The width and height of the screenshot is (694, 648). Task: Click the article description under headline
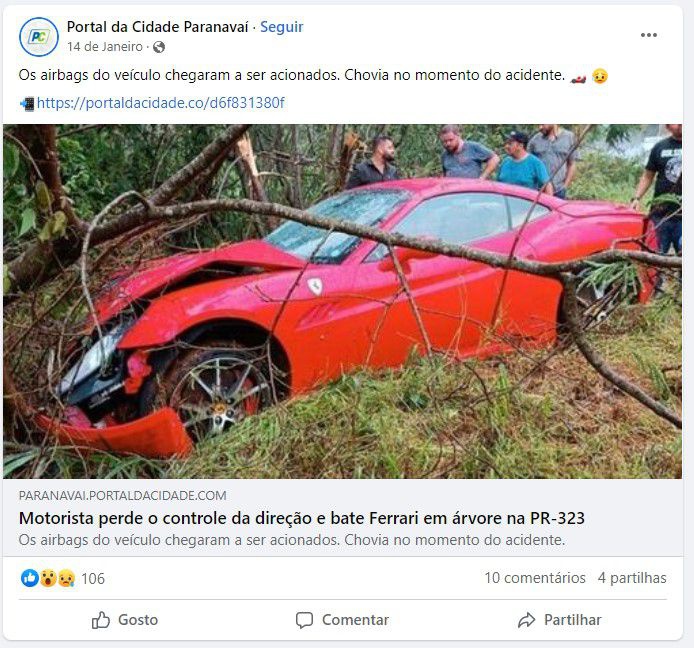coord(292,540)
